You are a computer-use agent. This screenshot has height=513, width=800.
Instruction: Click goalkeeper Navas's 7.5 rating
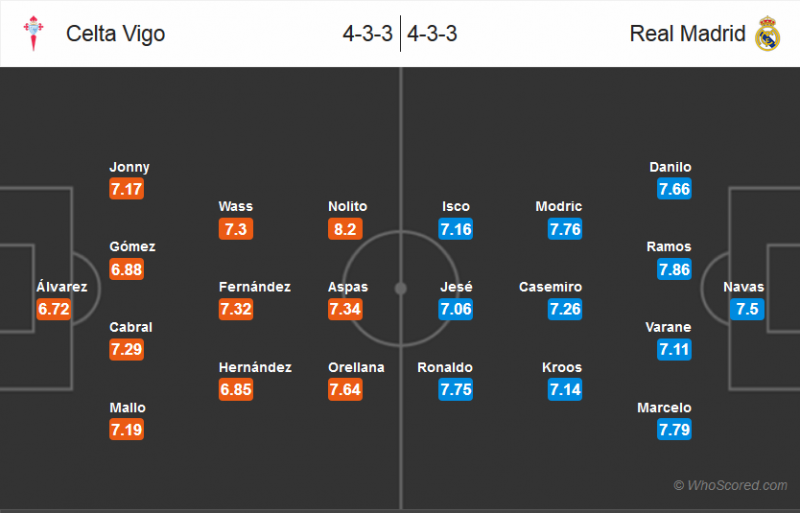point(747,309)
